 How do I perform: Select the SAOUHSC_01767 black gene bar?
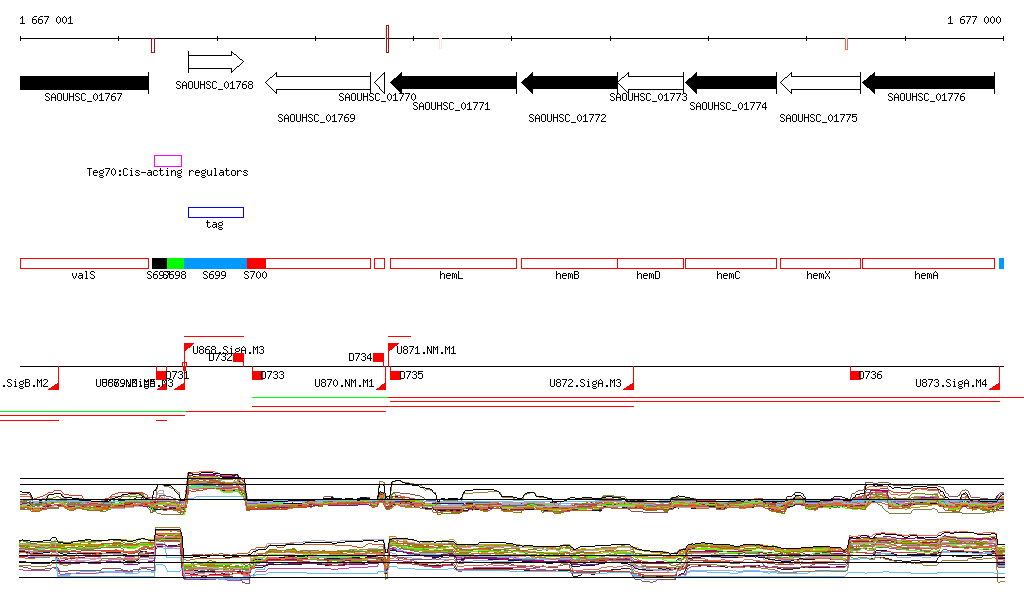[84, 83]
